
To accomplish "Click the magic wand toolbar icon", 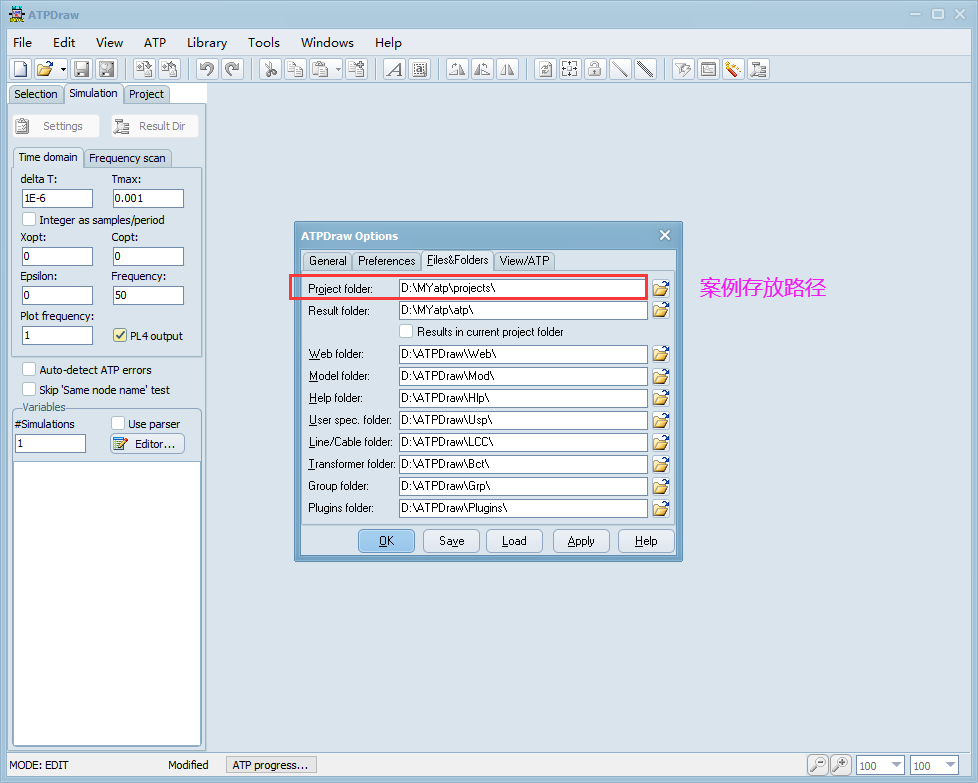I will point(733,69).
